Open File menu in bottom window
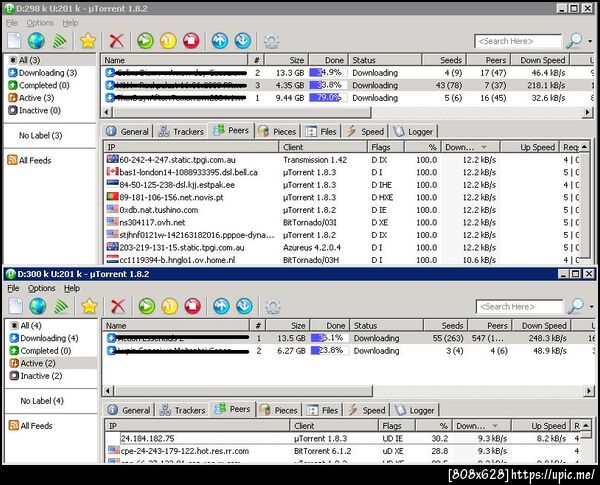 click(13, 288)
